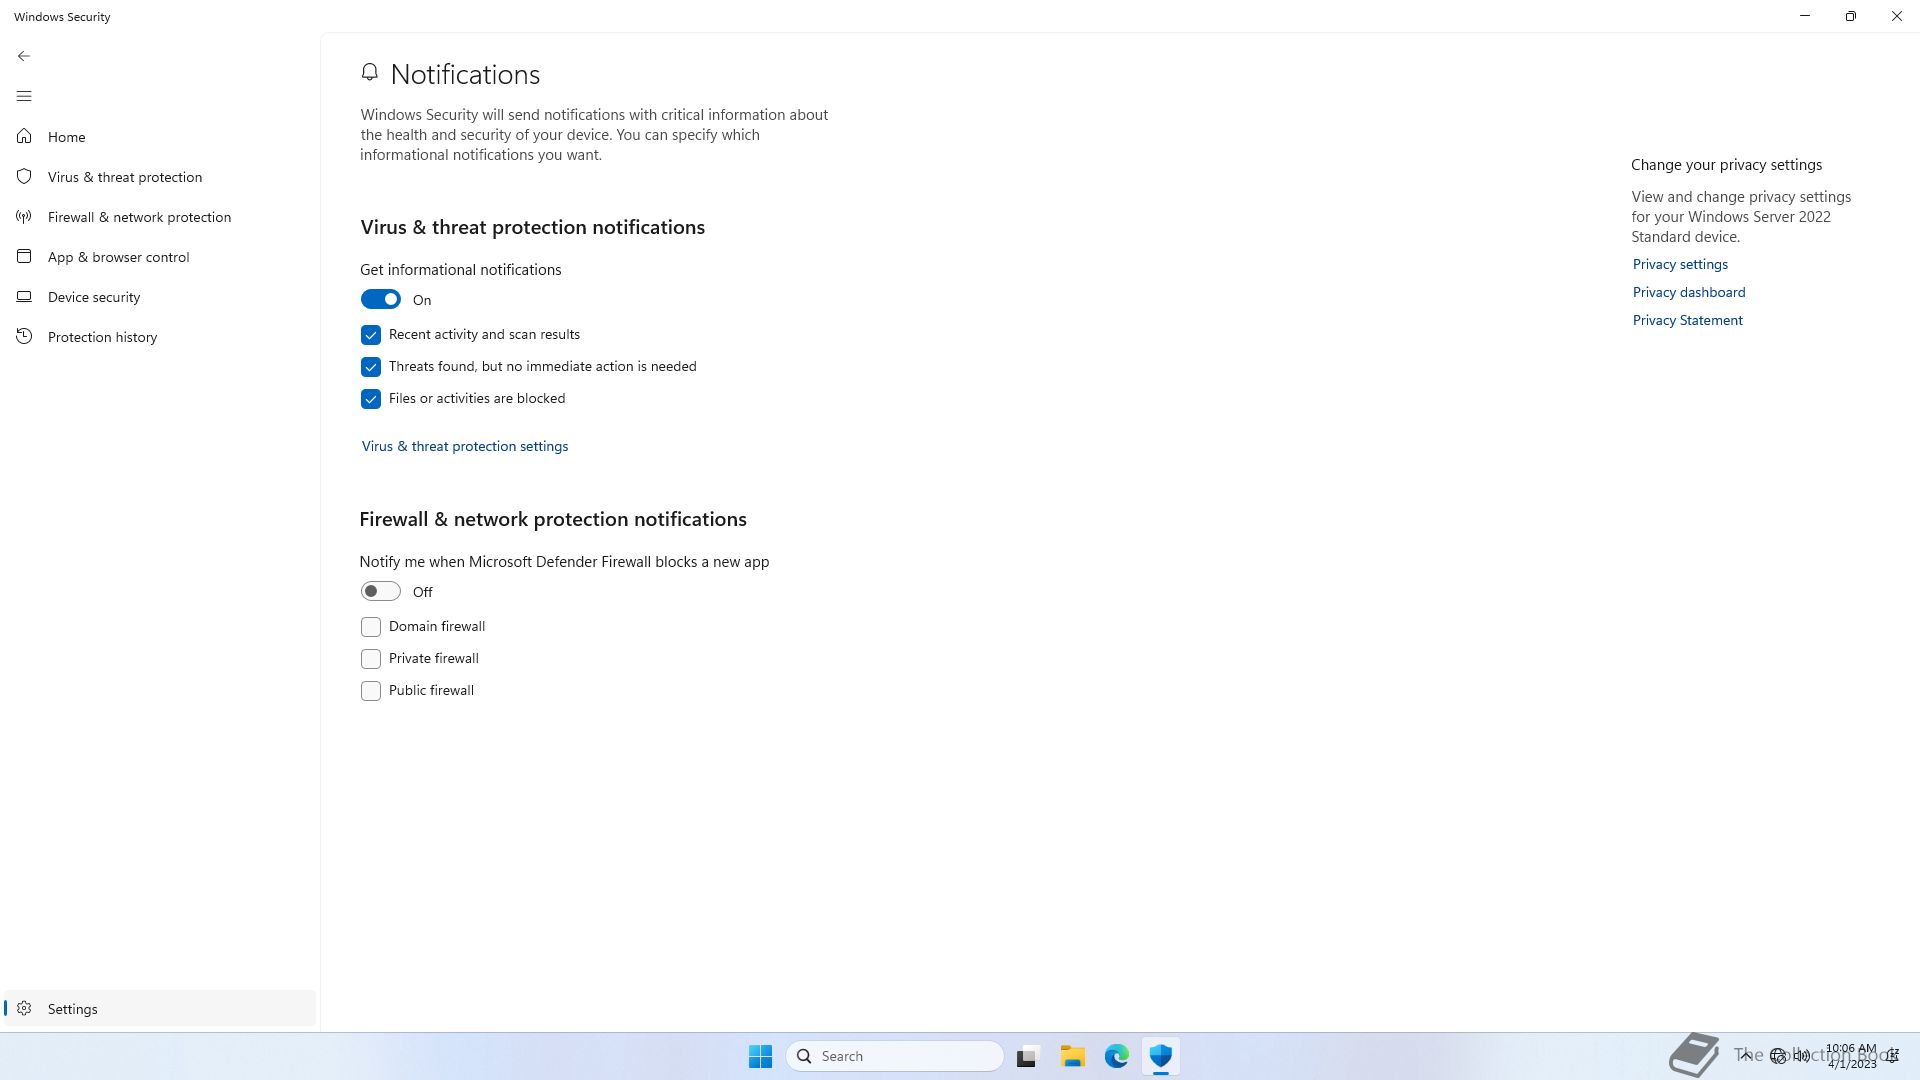Go to Home in sidebar

160,137
